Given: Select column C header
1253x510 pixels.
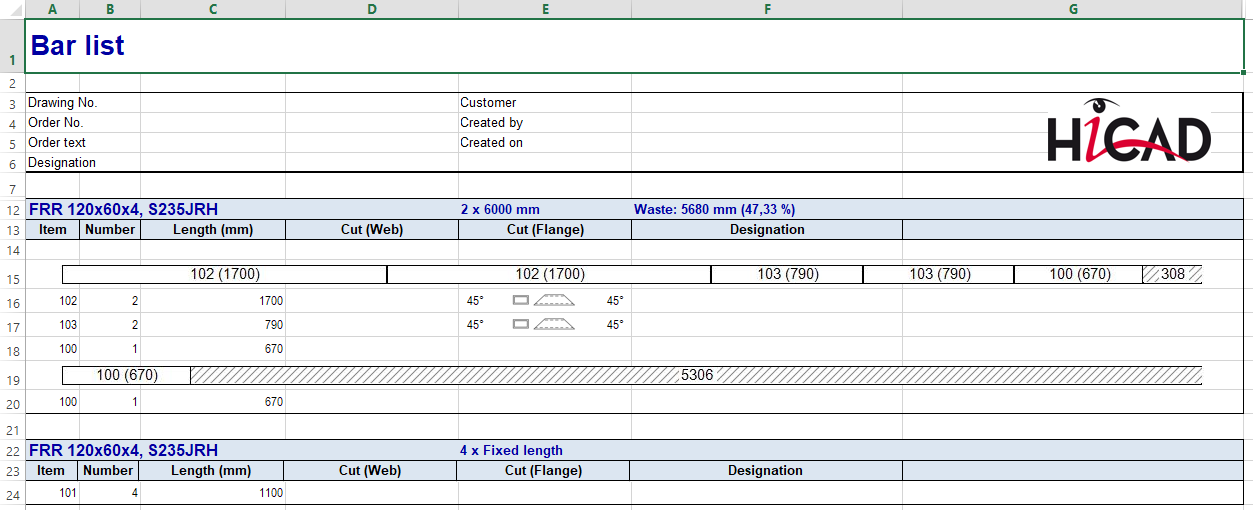Looking at the screenshot, I should 213,9.
